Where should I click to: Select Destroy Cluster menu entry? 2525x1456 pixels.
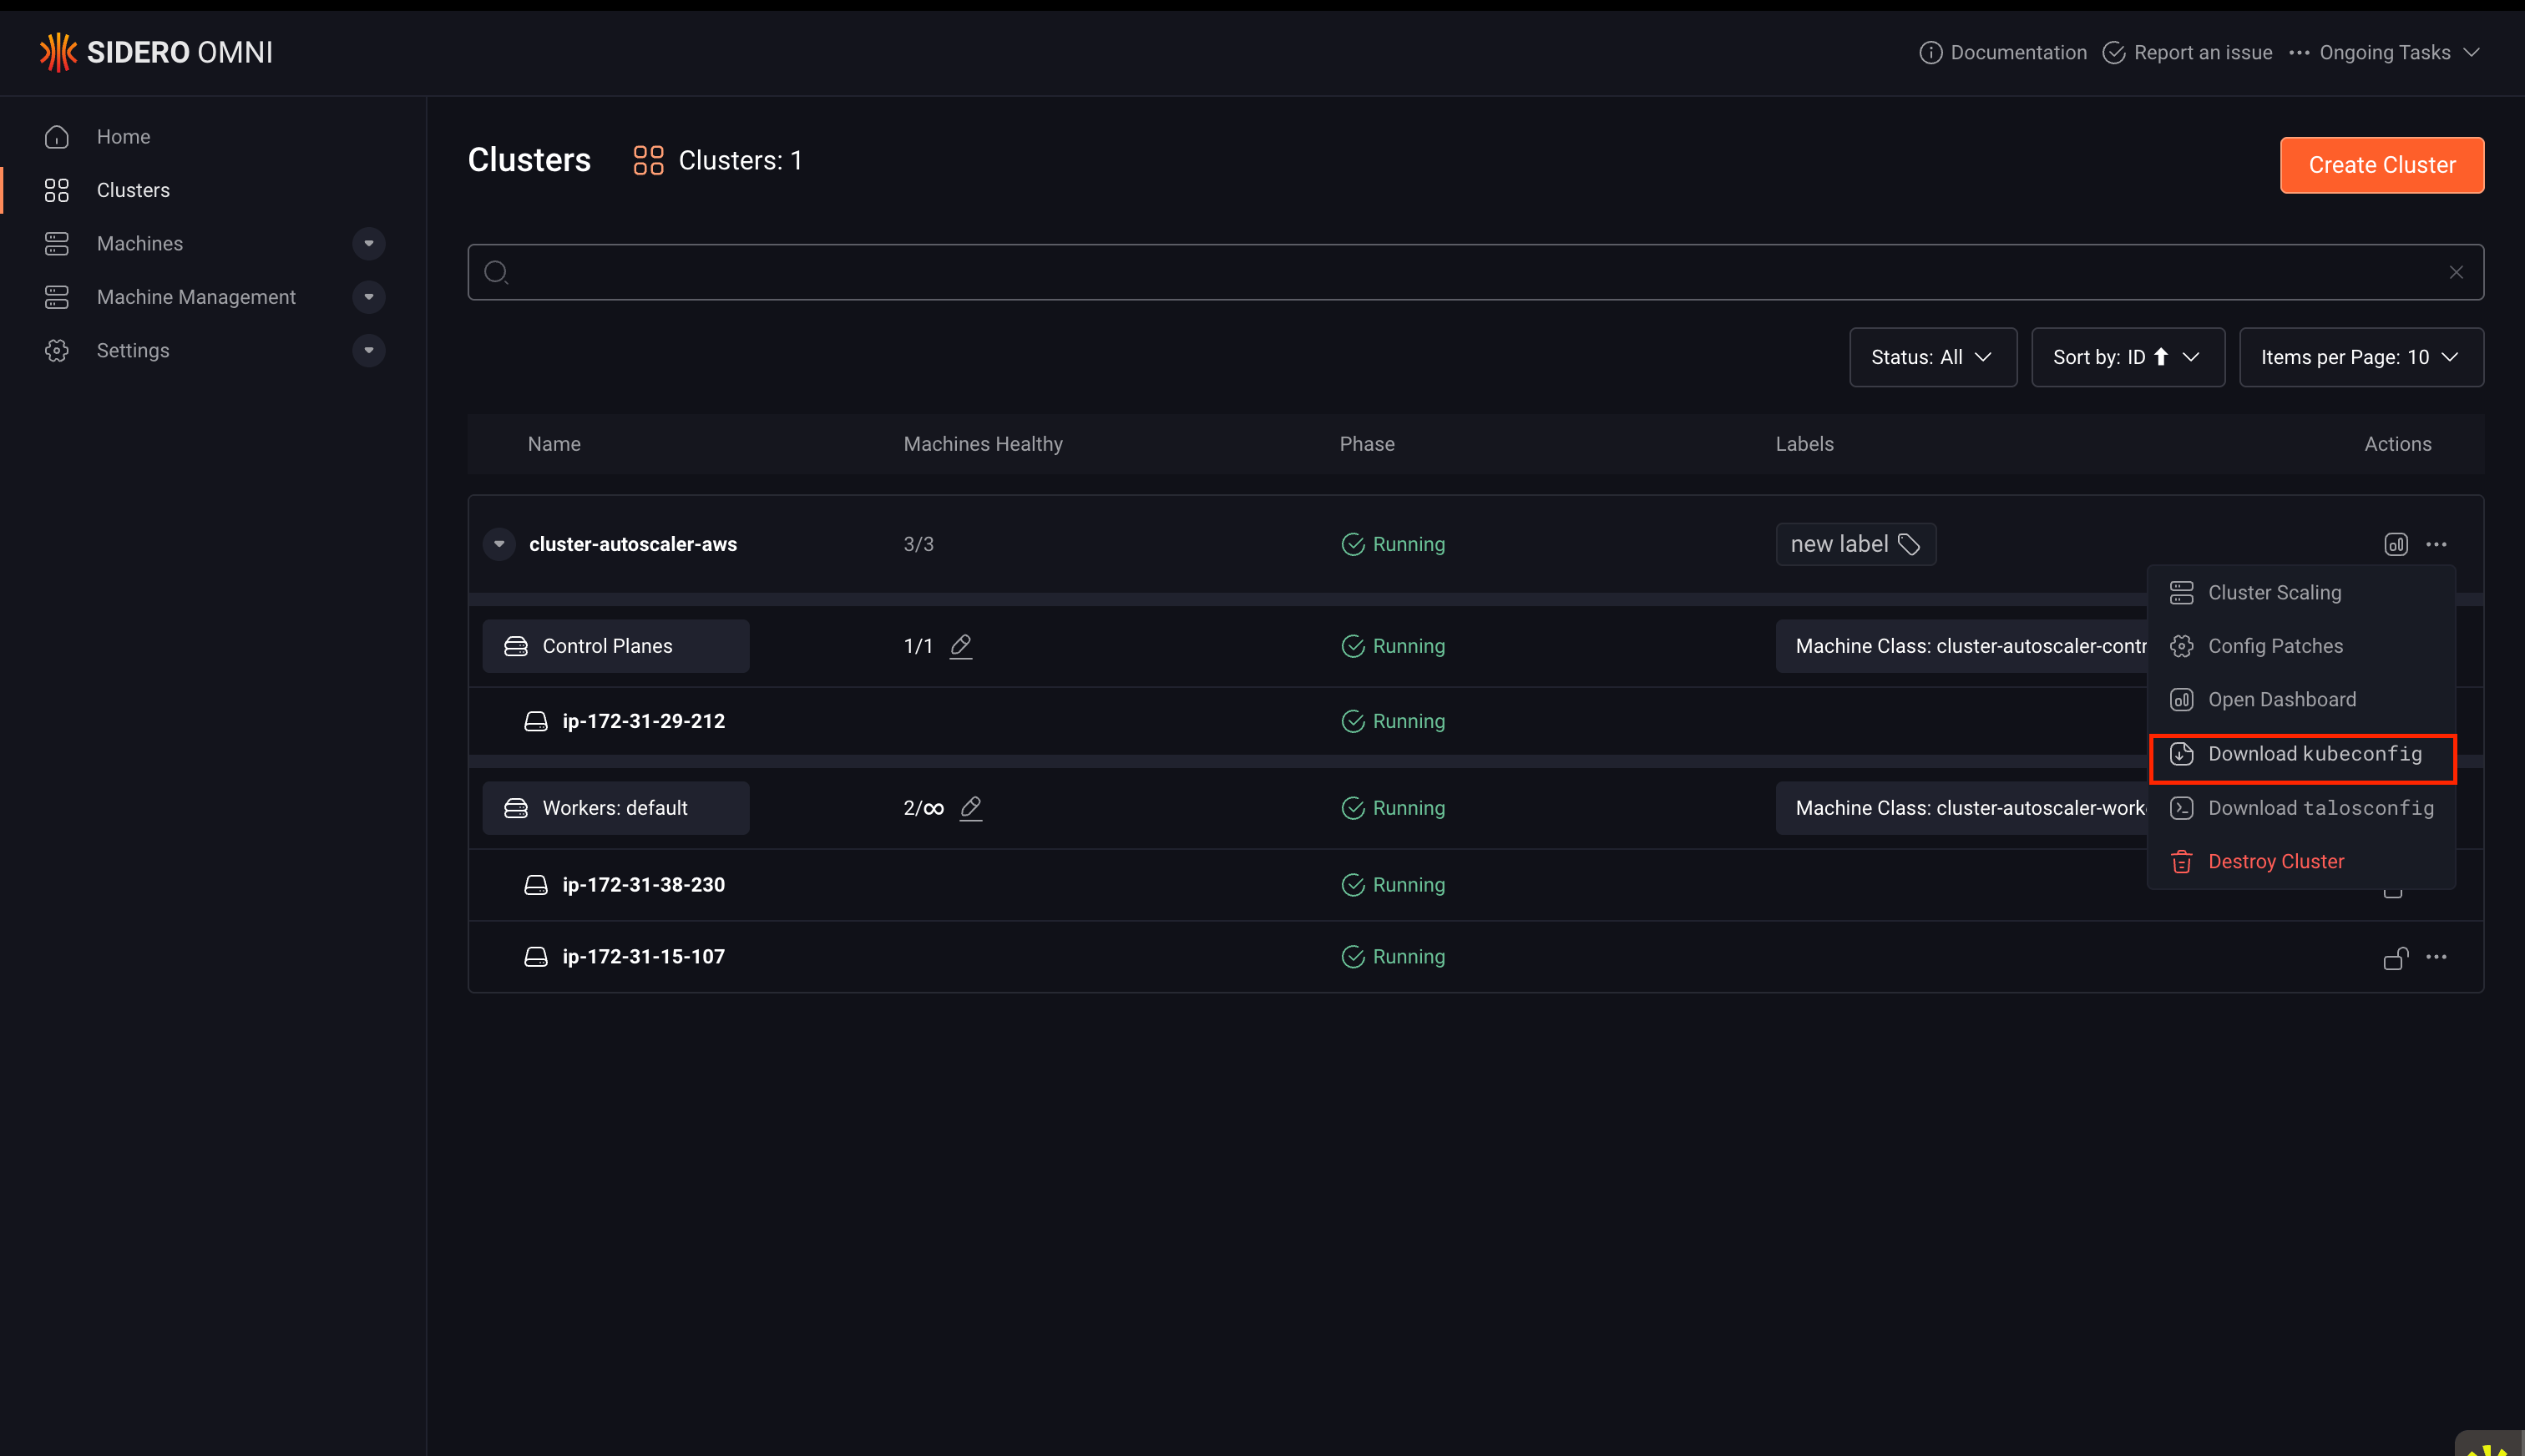click(x=2301, y=861)
